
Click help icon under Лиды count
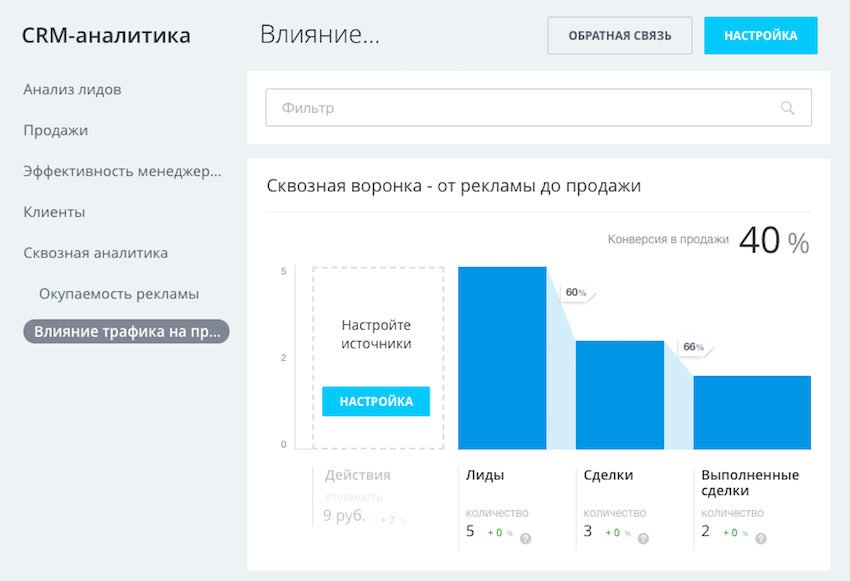[525, 538]
